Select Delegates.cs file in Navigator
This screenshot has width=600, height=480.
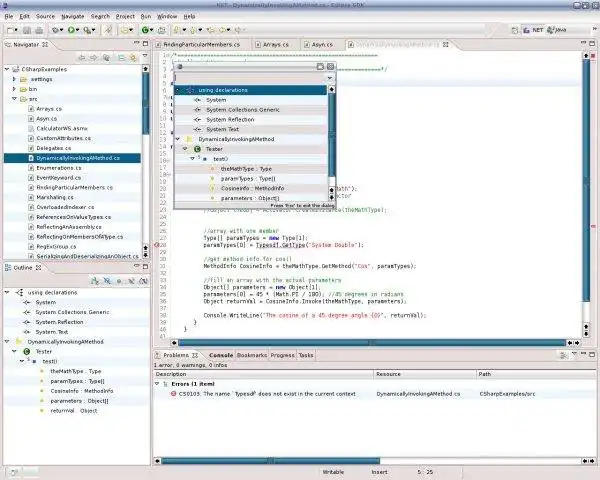[55, 148]
